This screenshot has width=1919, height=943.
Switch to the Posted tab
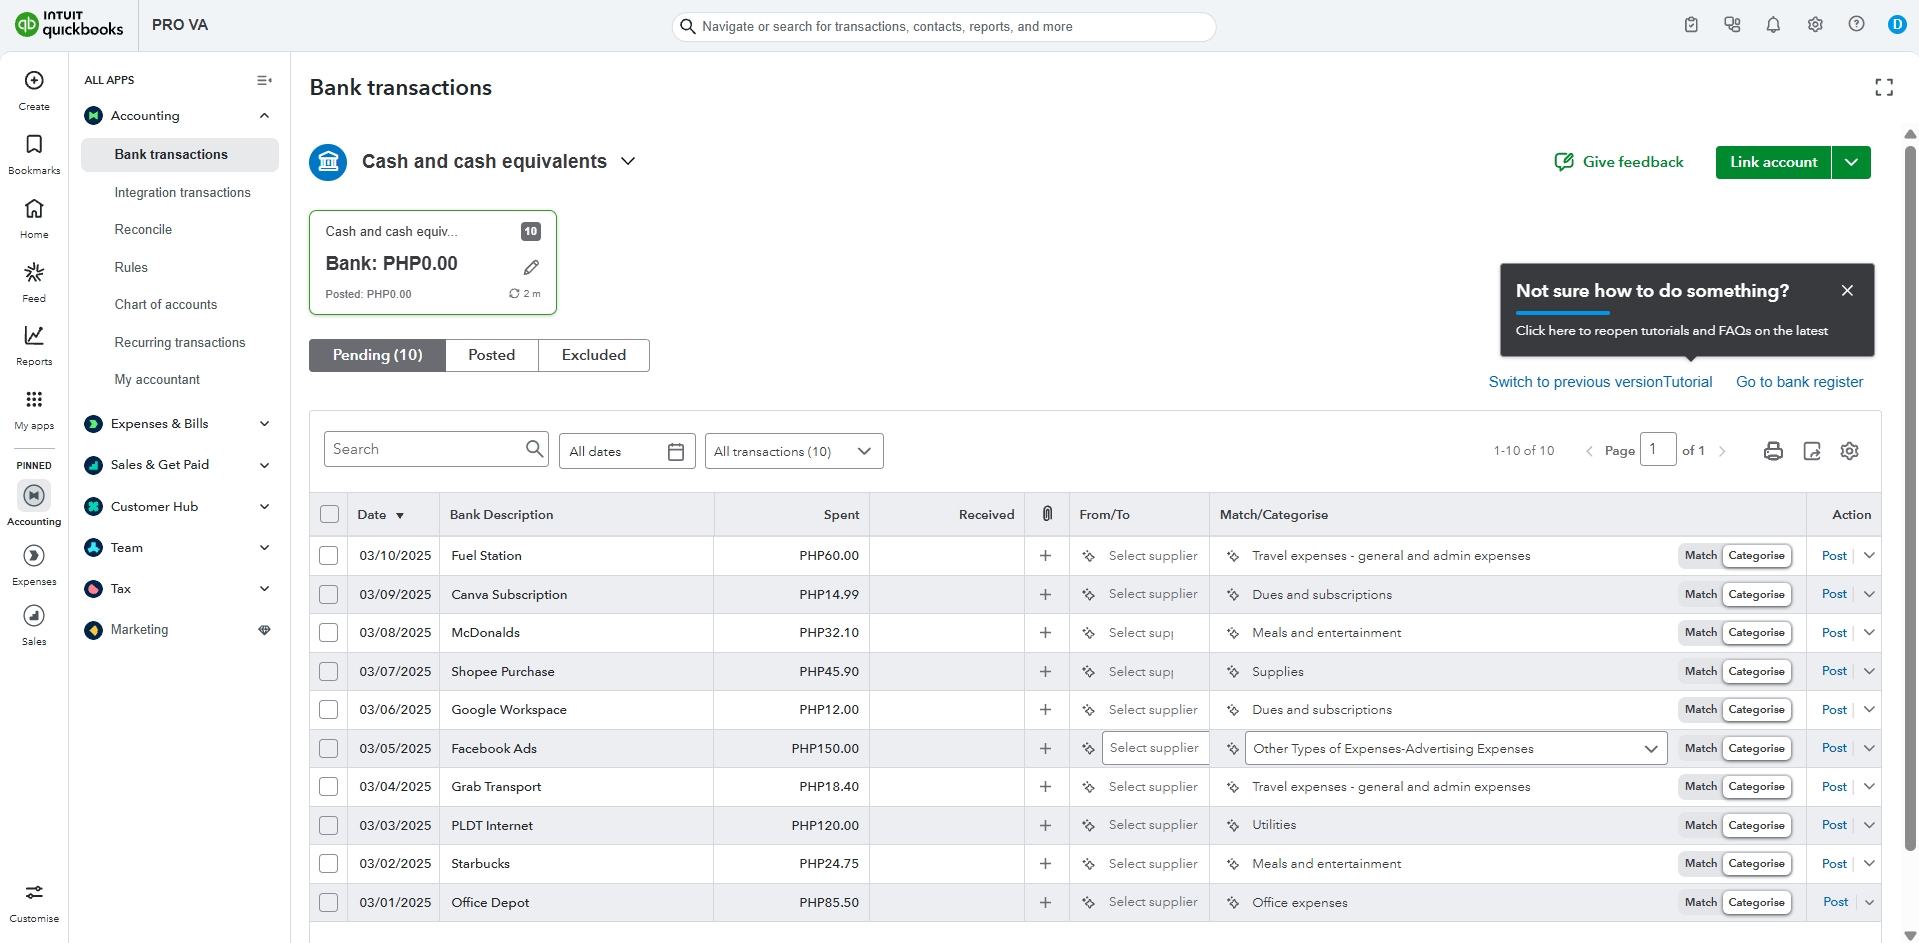(491, 355)
